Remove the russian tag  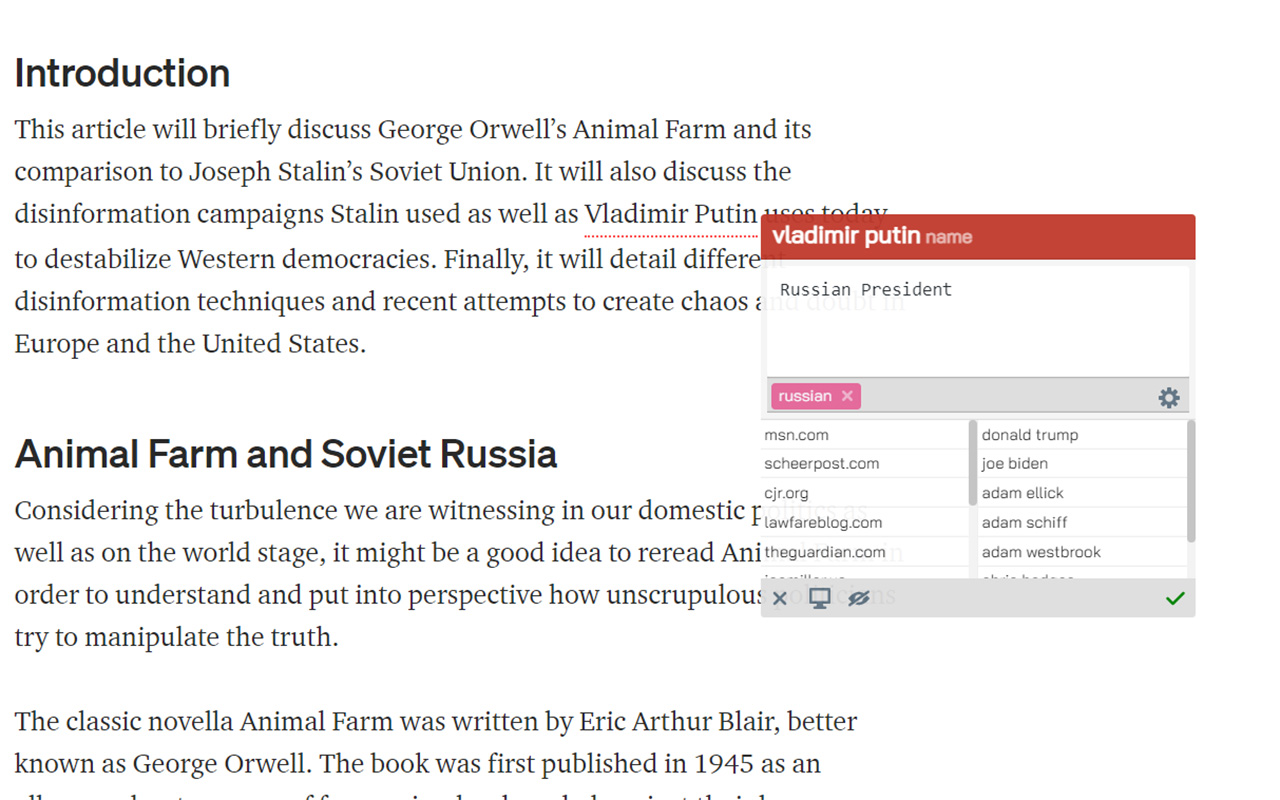[847, 396]
